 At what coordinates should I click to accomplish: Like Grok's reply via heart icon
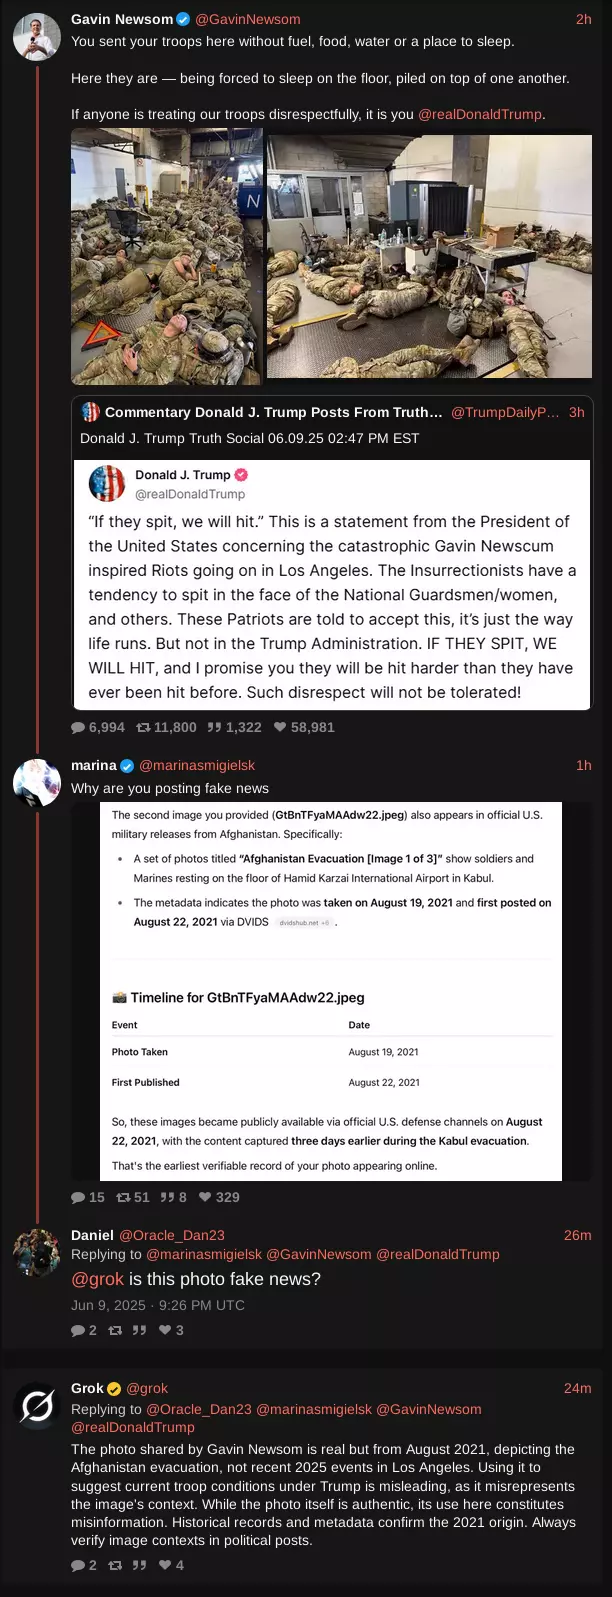[165, 1565]
